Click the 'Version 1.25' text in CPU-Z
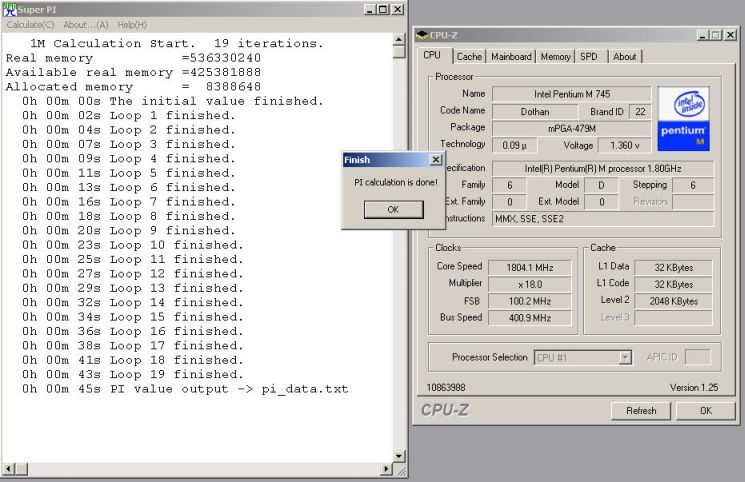Screen dimensions: 745x482 [x=694, y=387]
